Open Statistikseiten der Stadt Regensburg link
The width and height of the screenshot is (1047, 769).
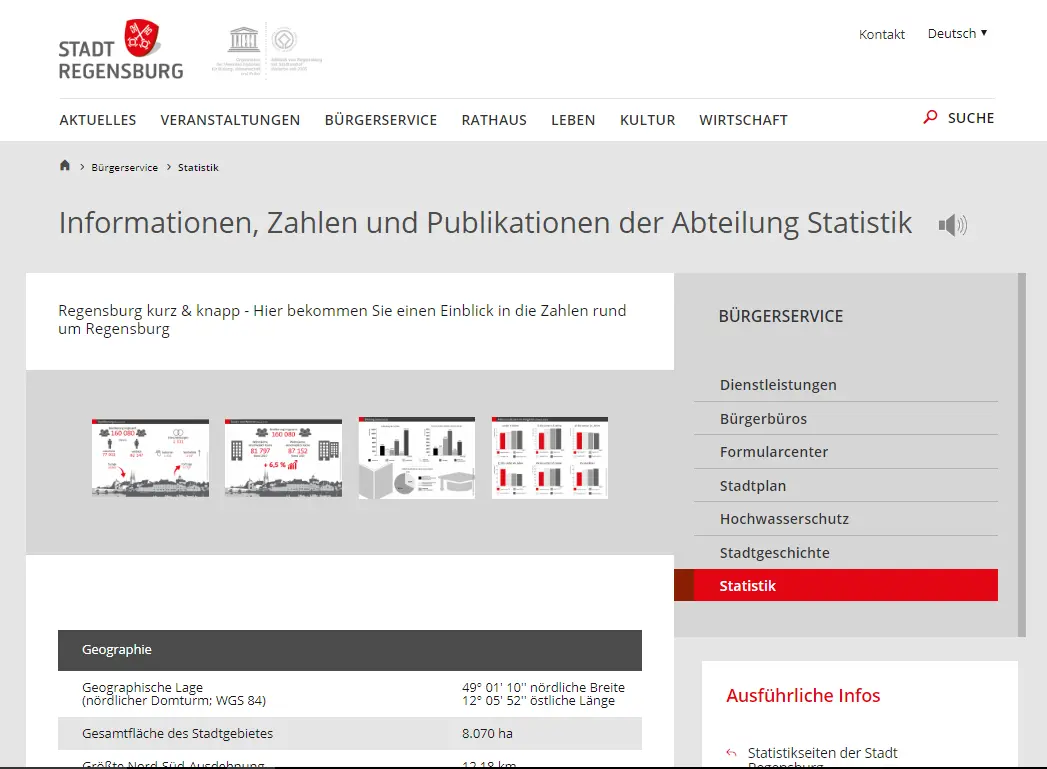(822, 753)
